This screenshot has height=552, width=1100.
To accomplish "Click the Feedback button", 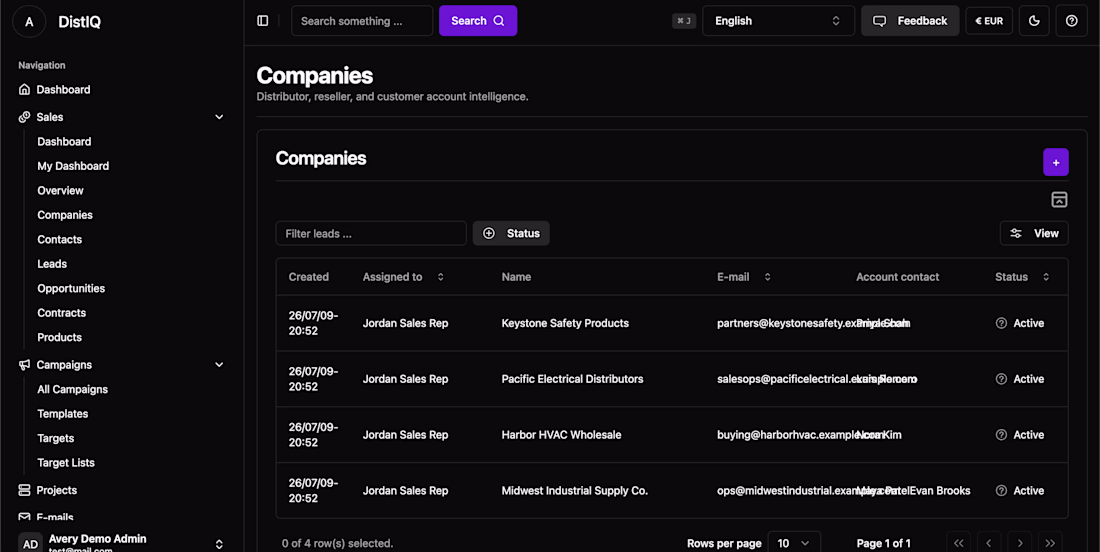I will [x=910, y=21].
